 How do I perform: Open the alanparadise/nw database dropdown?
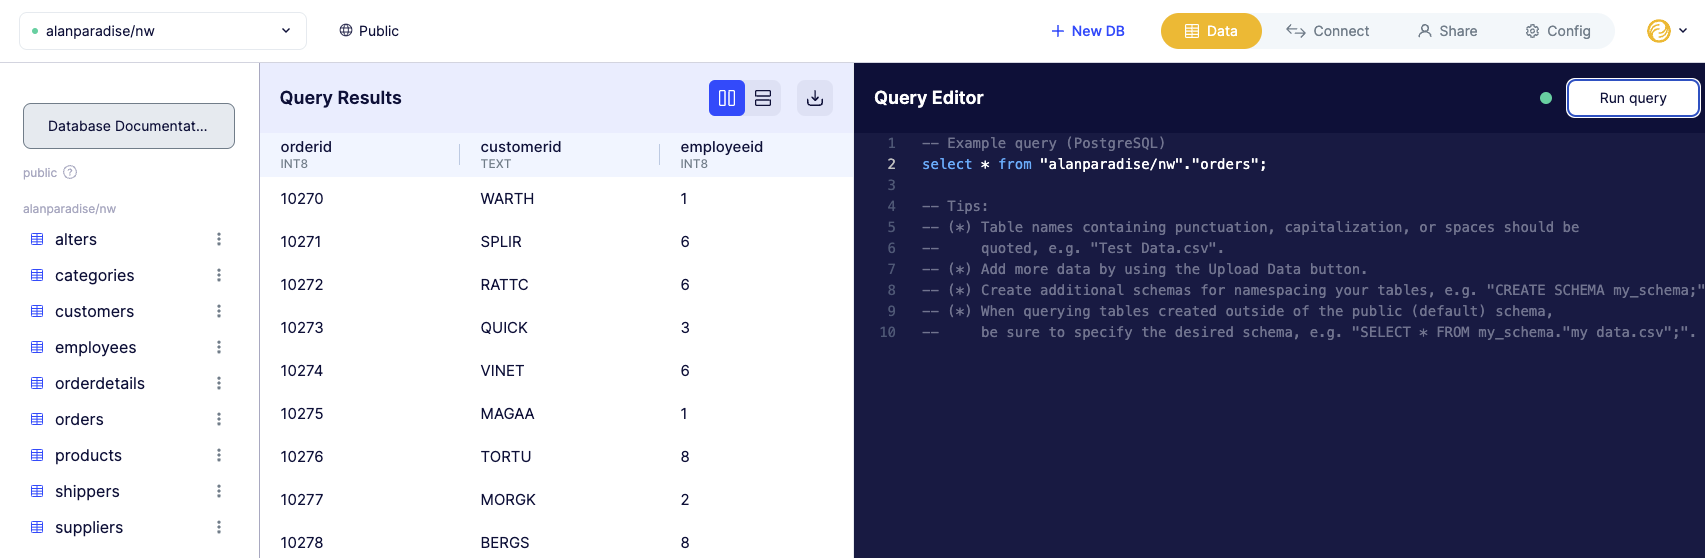tap(163, 31)
